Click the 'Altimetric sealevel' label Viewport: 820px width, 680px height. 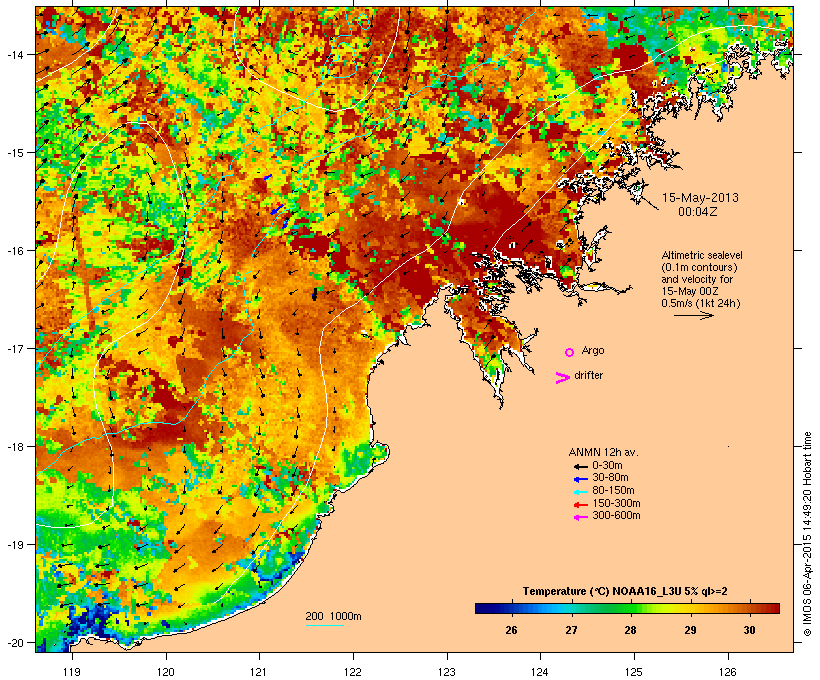(702, 255)
